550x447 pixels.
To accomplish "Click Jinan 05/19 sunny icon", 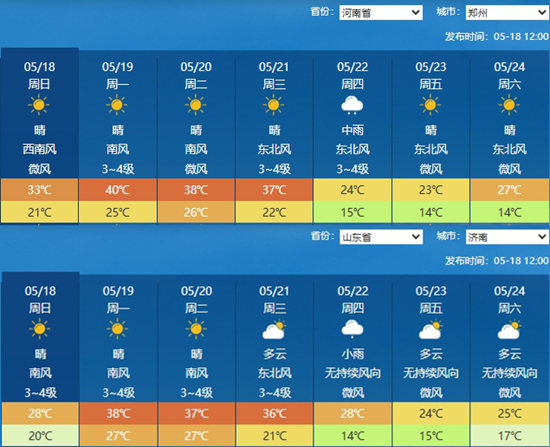I will pos(118,329).
